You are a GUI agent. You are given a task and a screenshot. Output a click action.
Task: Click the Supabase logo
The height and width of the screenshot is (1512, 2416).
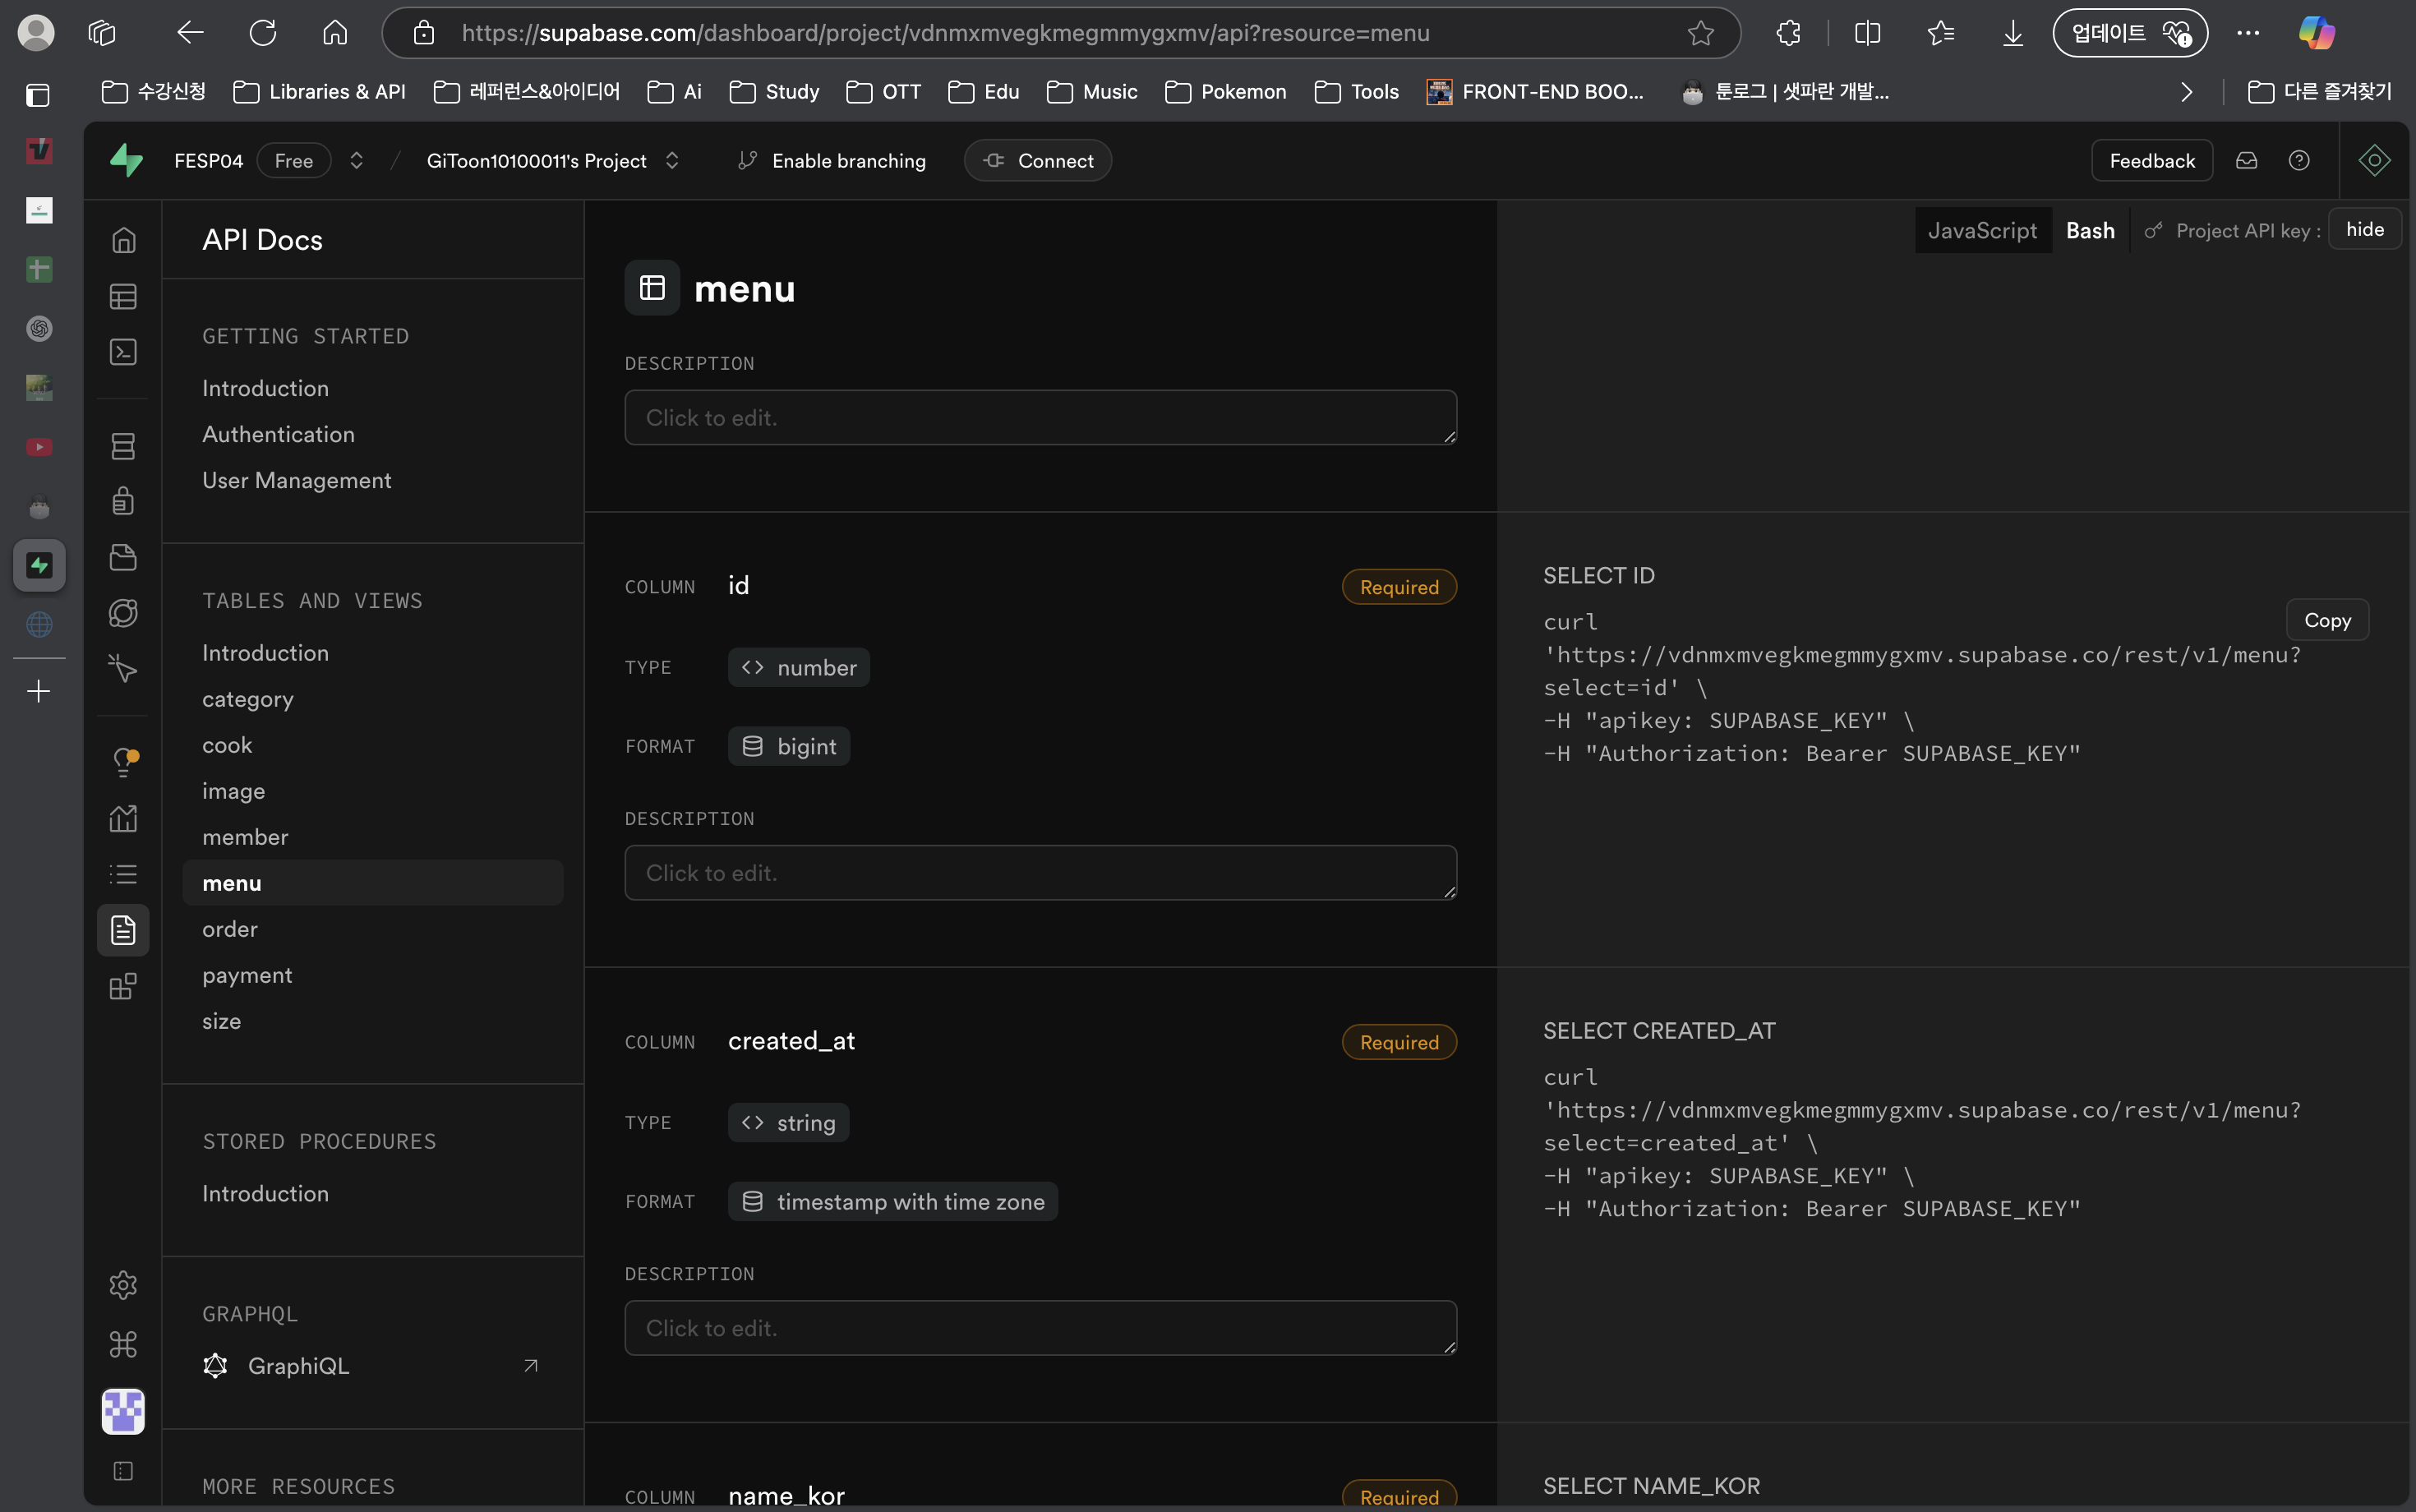(x=127, y=160)
